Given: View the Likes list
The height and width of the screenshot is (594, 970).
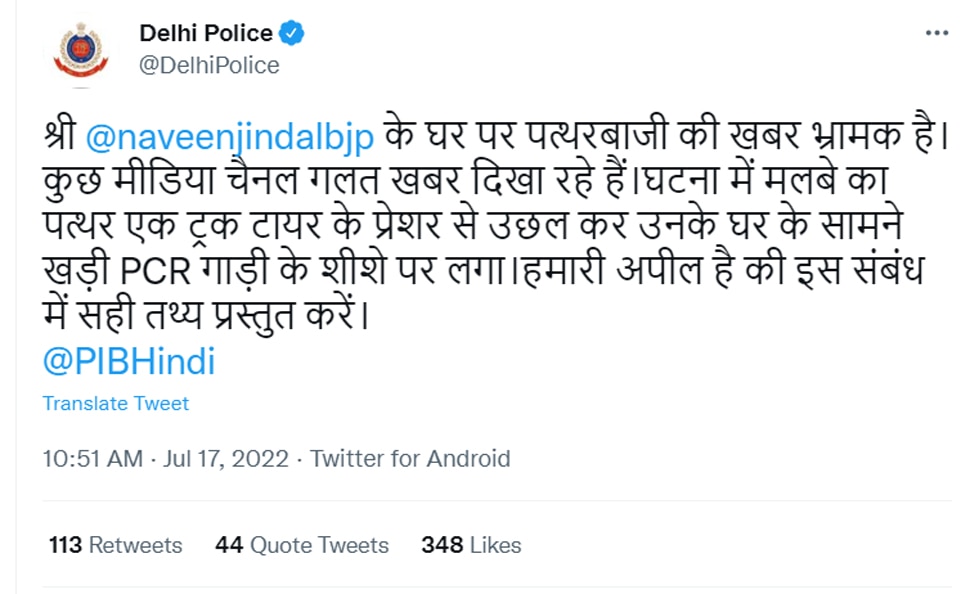Looking at the screenshot, I should [496, 545].
